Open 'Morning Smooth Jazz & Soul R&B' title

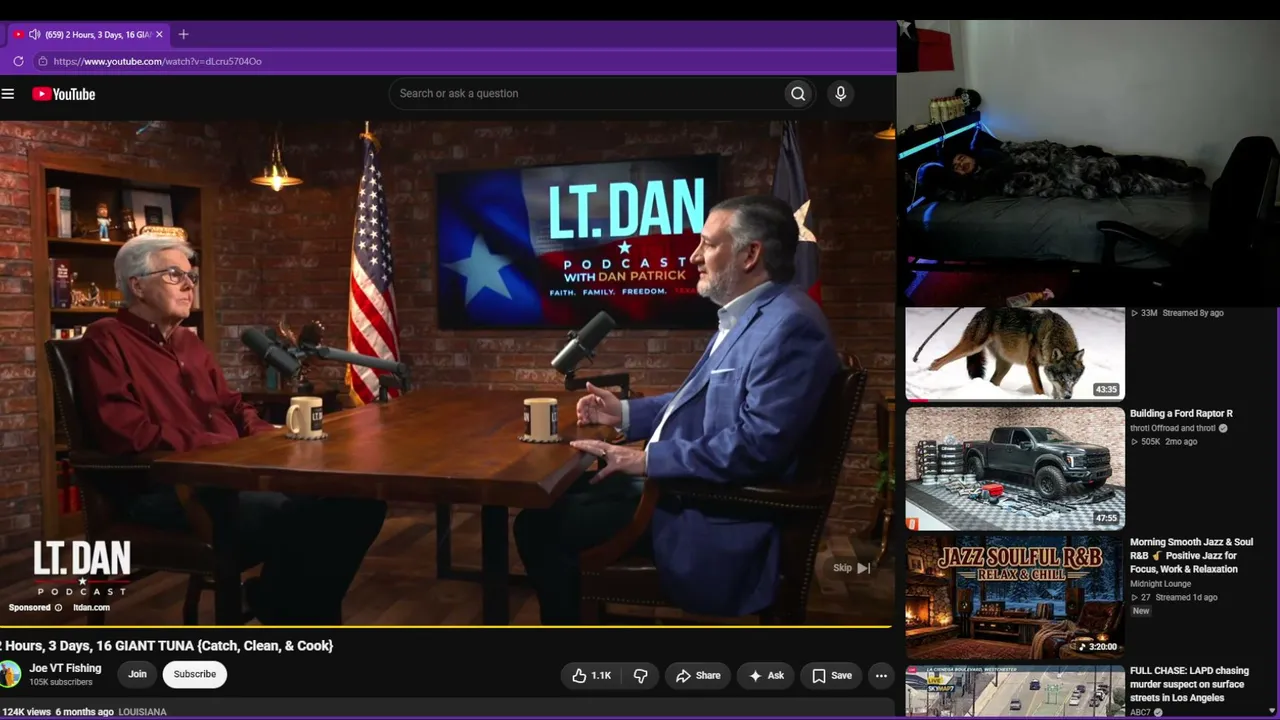1191,556
